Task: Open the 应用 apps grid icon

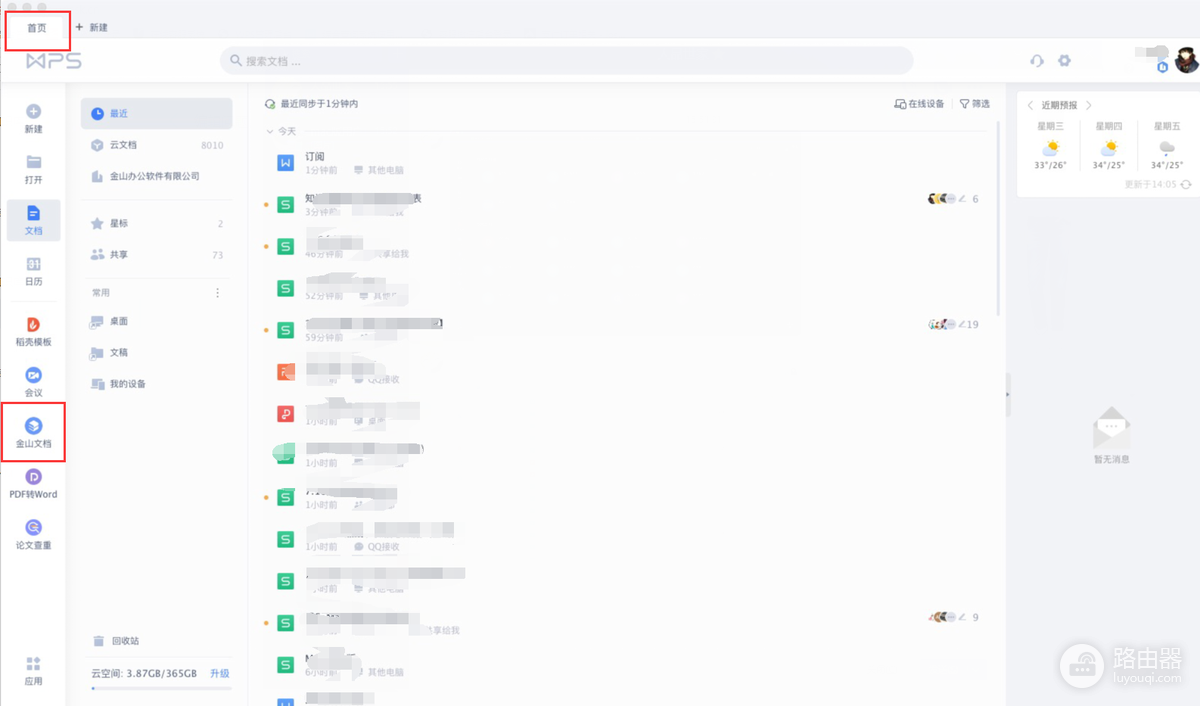Action: (33, 670)
